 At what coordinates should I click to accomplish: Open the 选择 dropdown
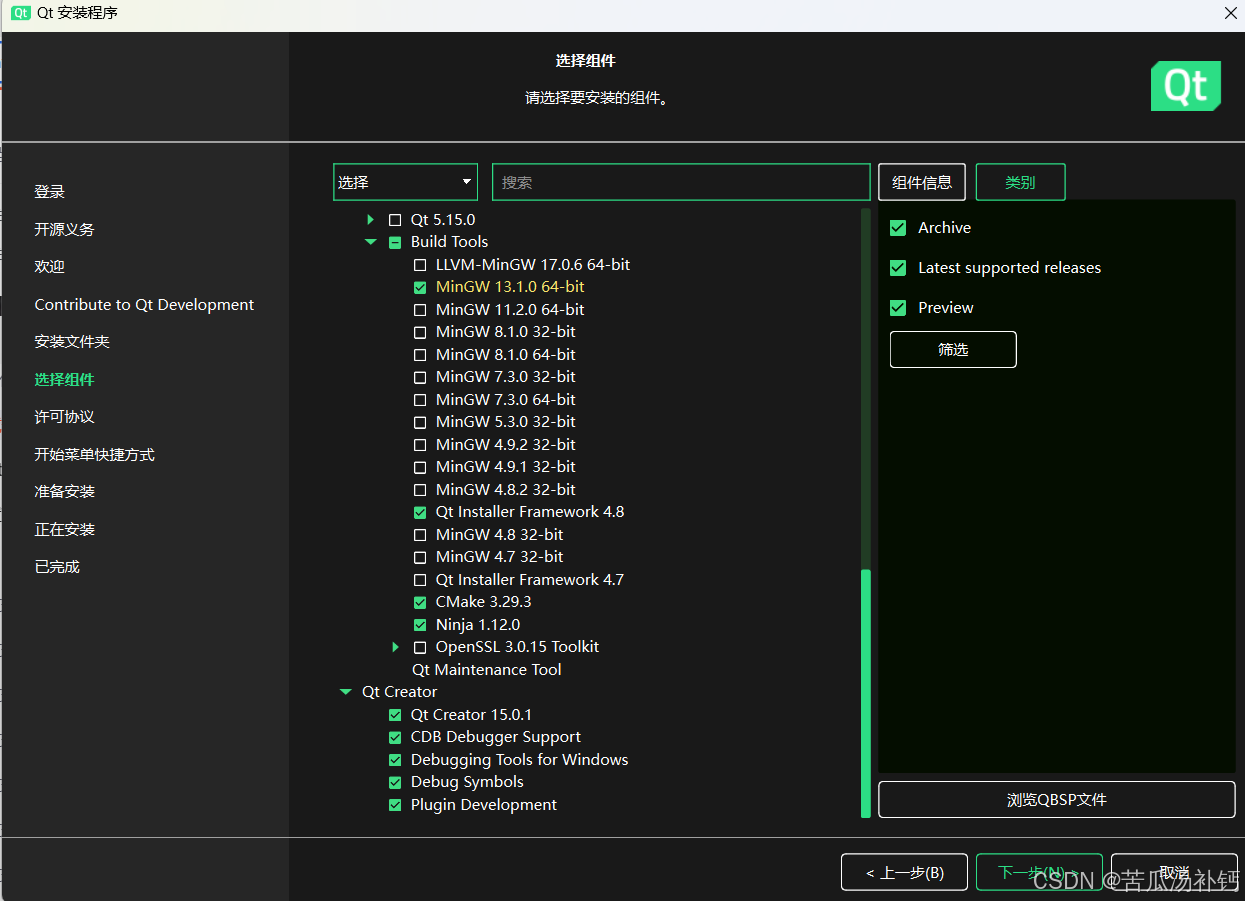pyautogui.click(x=405, y=182)
